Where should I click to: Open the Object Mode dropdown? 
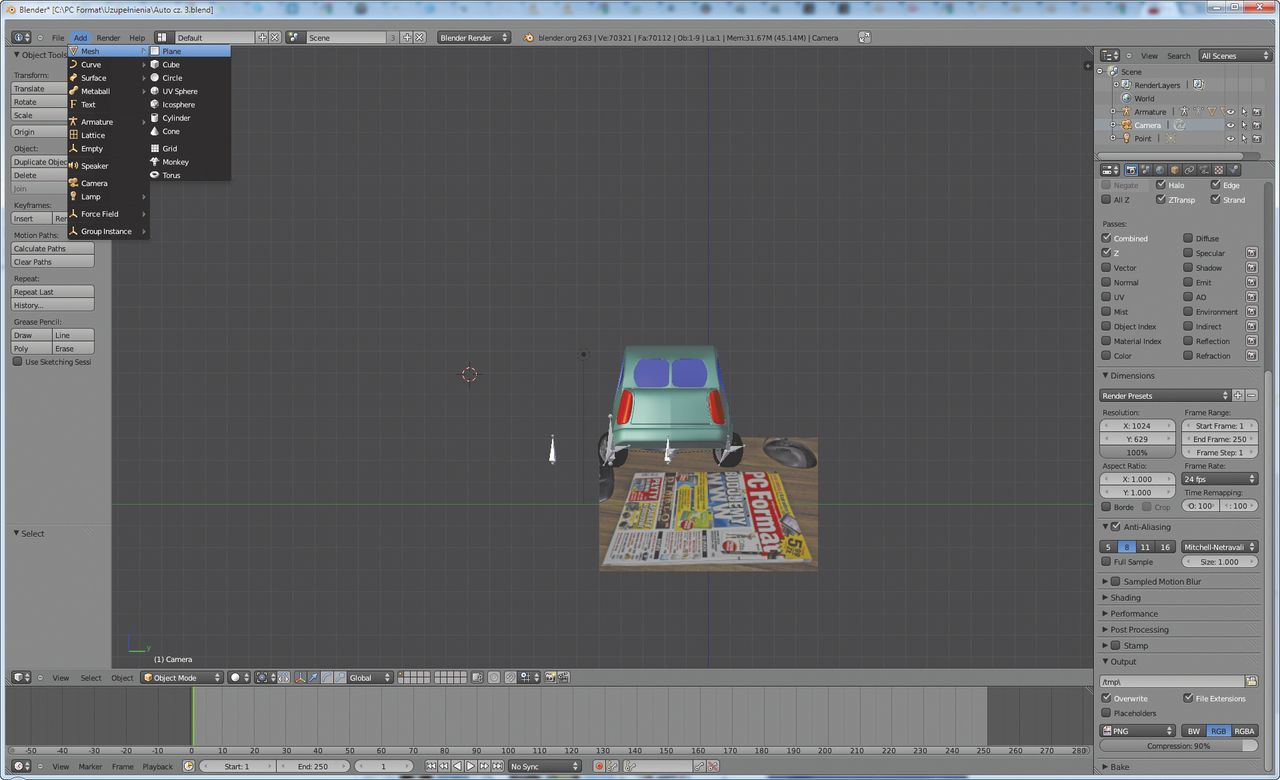[x=182, y=678]
